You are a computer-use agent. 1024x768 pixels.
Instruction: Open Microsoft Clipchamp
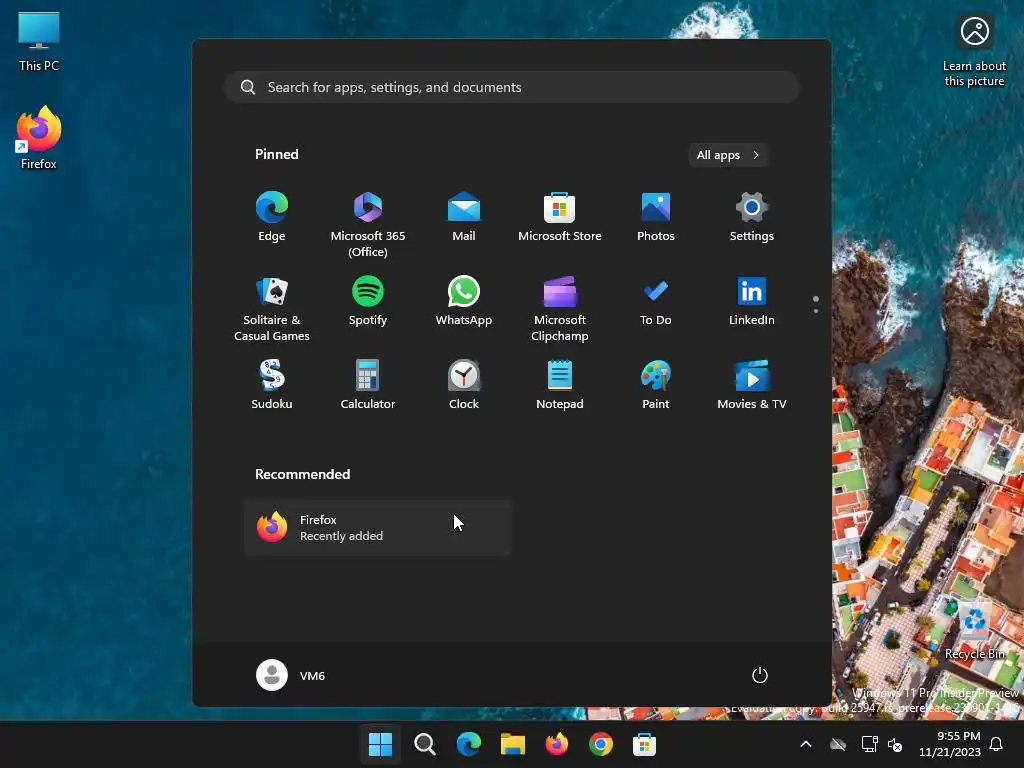[560, 308]
